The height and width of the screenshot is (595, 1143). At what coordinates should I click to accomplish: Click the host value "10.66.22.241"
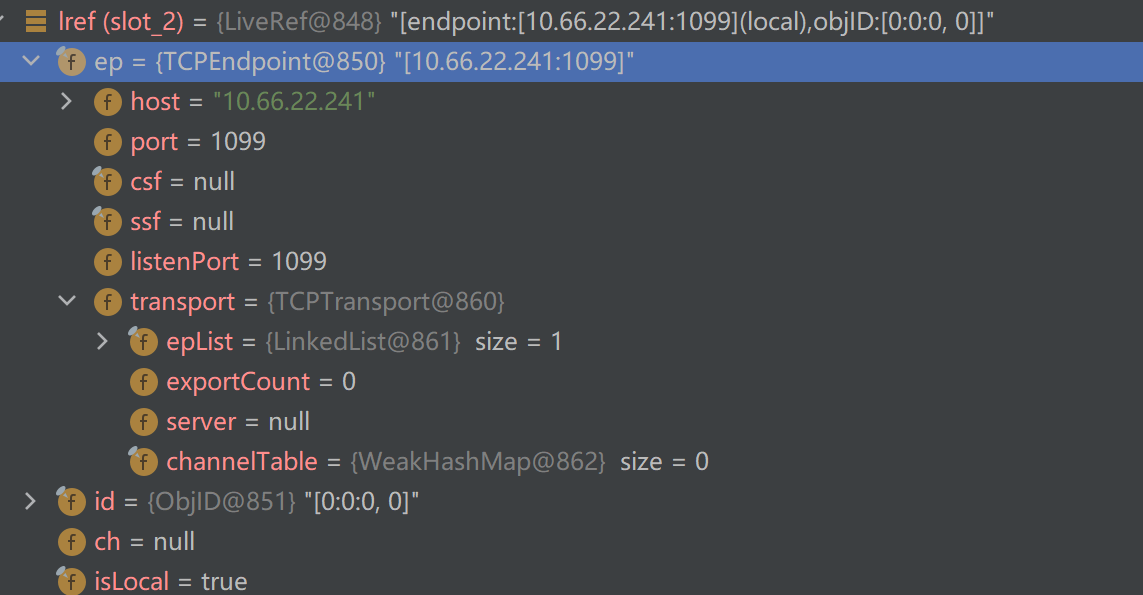click(293, 102)
